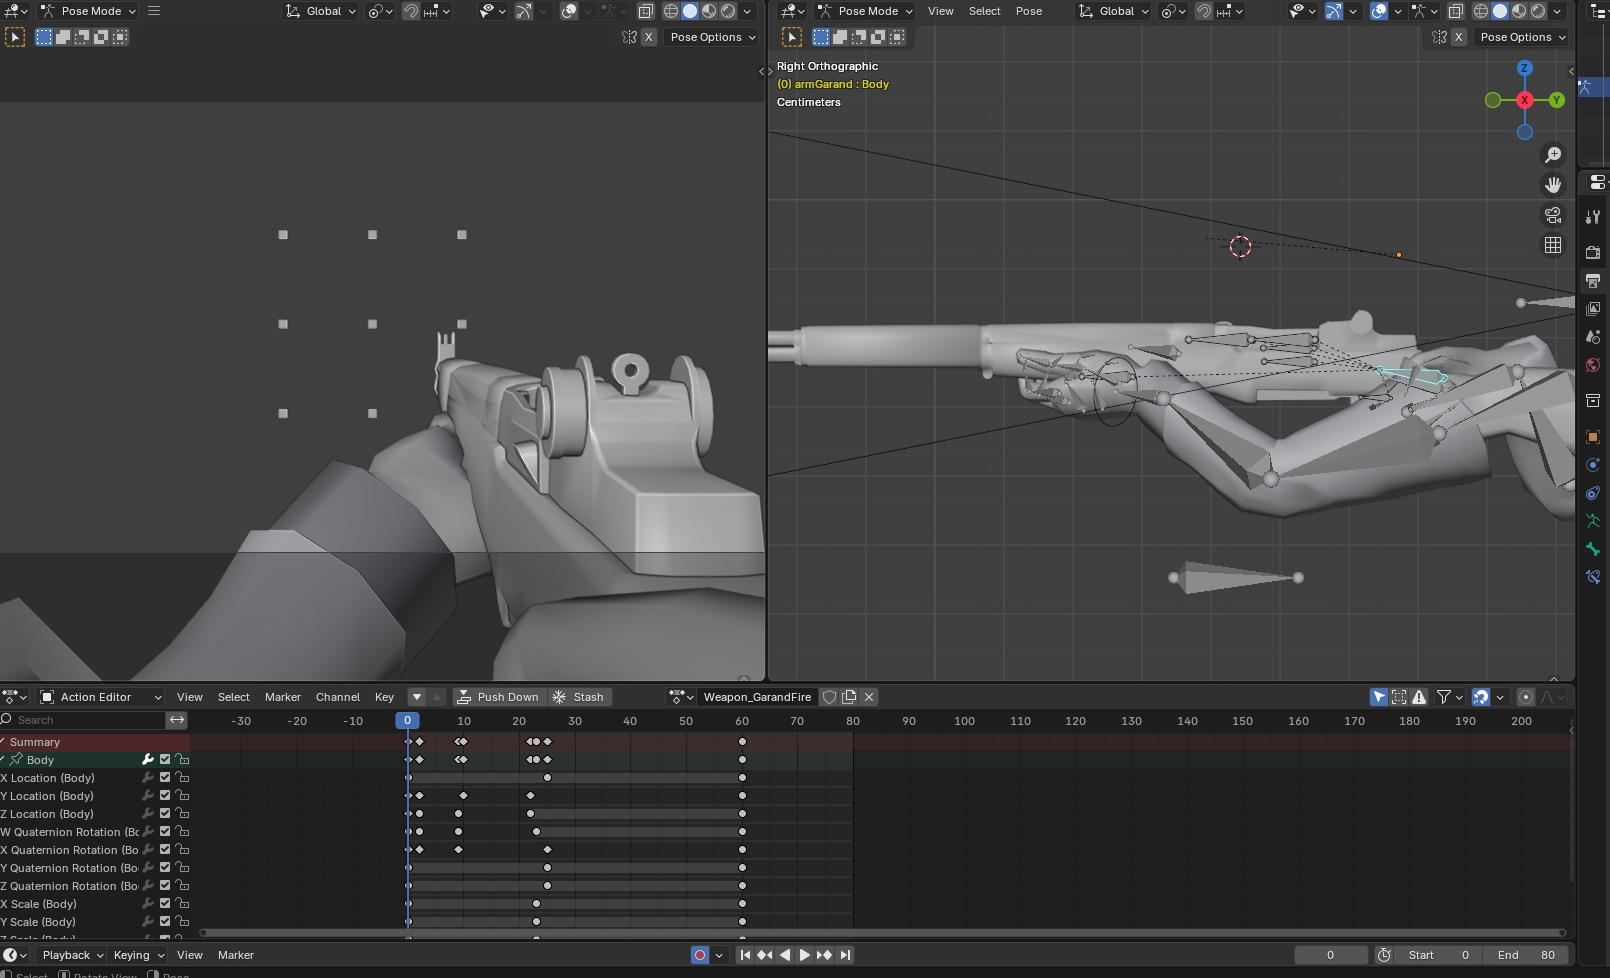Open the Pose menu in right viewport
1610x978 pixels.
pos(1028,11)
